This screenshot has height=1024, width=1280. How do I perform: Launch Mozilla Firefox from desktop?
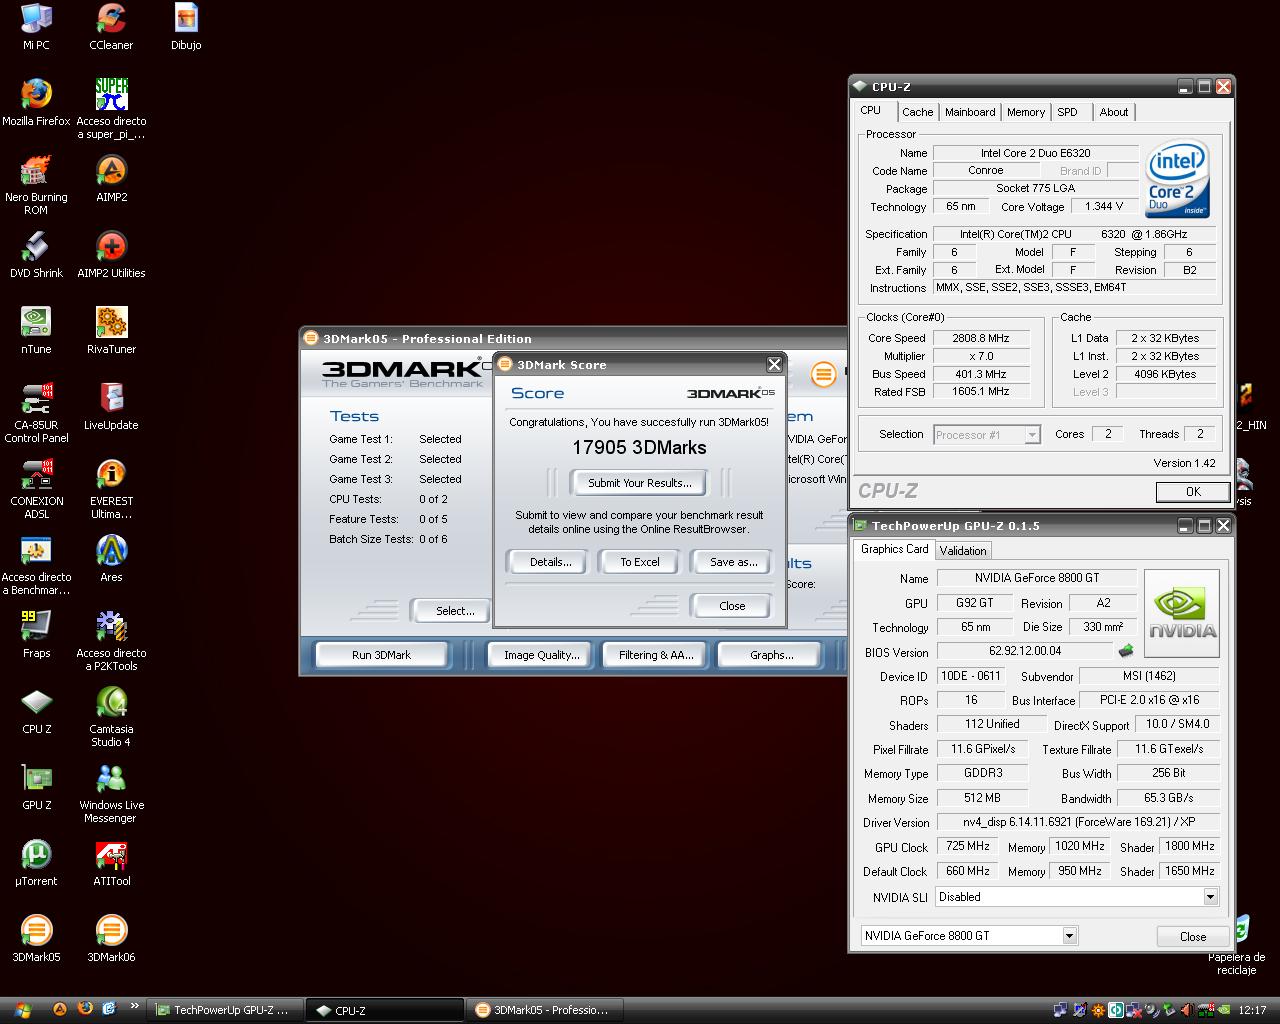pos(36,102)
